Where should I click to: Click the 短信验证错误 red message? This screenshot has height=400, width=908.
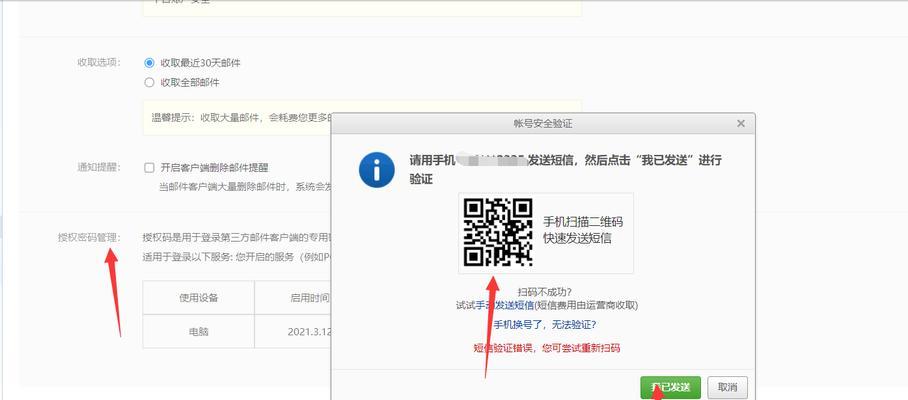547,348
